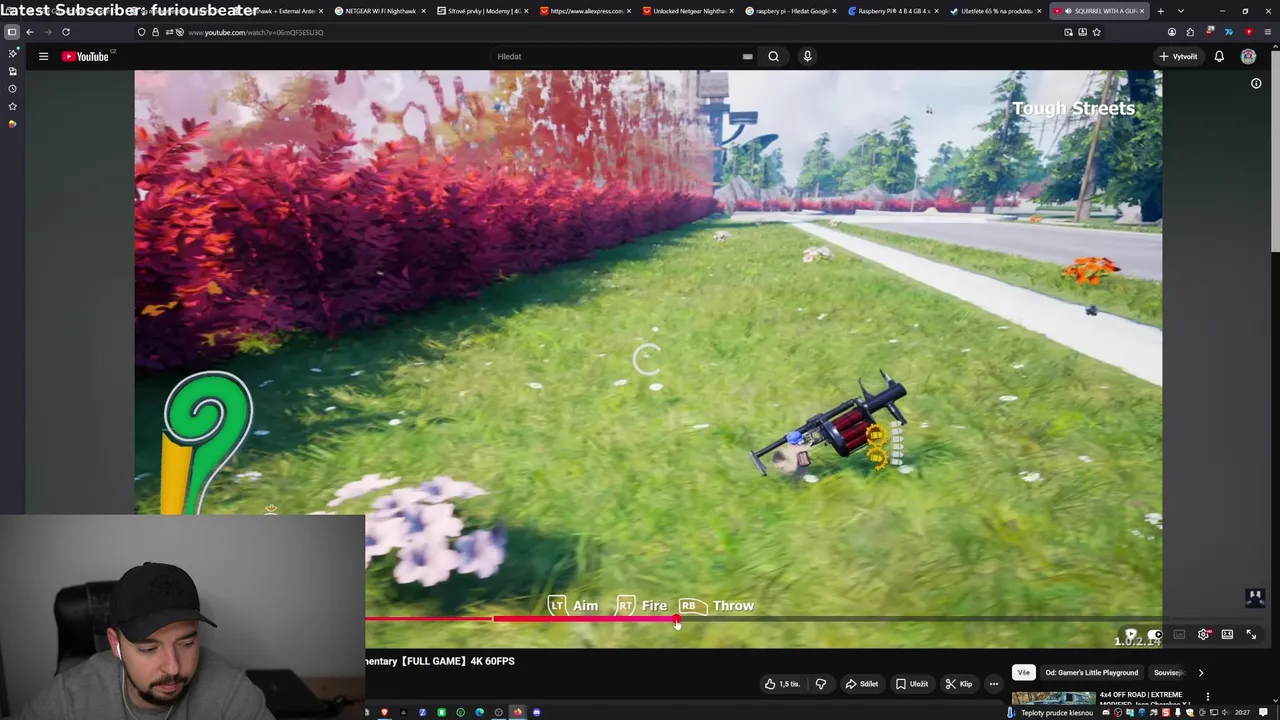
Task: Open the notifications bell
Action: click(x=1219, y=56)
